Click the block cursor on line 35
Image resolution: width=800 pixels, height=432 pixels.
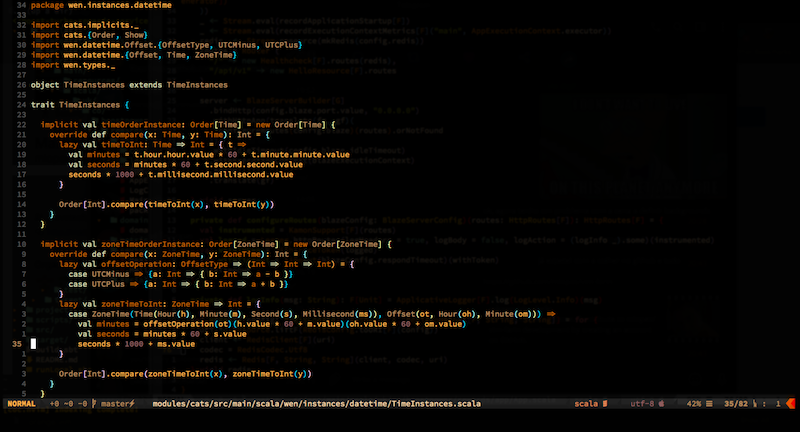[x=33, y=344]
